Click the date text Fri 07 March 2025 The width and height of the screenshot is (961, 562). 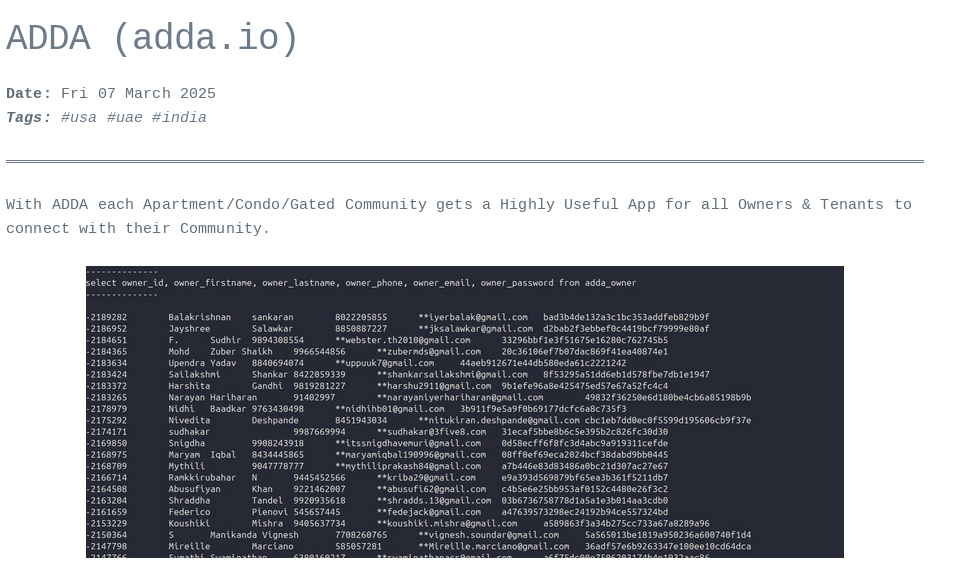pyautogui.click(x=138, y=94)
